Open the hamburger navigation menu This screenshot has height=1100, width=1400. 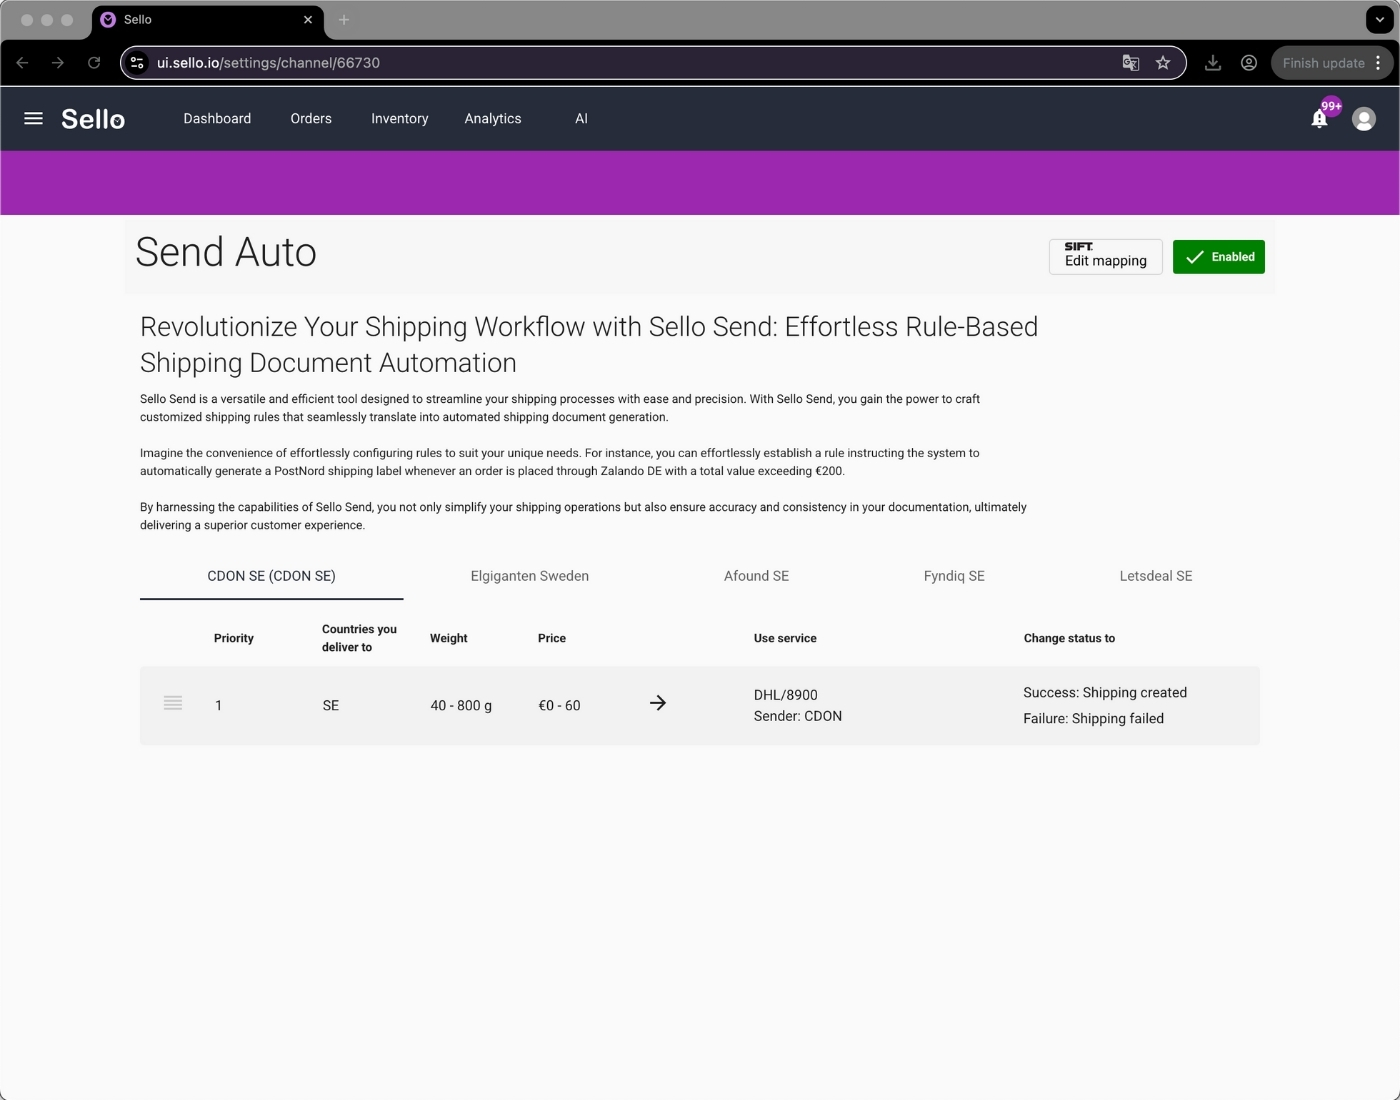tap(33, 118)
